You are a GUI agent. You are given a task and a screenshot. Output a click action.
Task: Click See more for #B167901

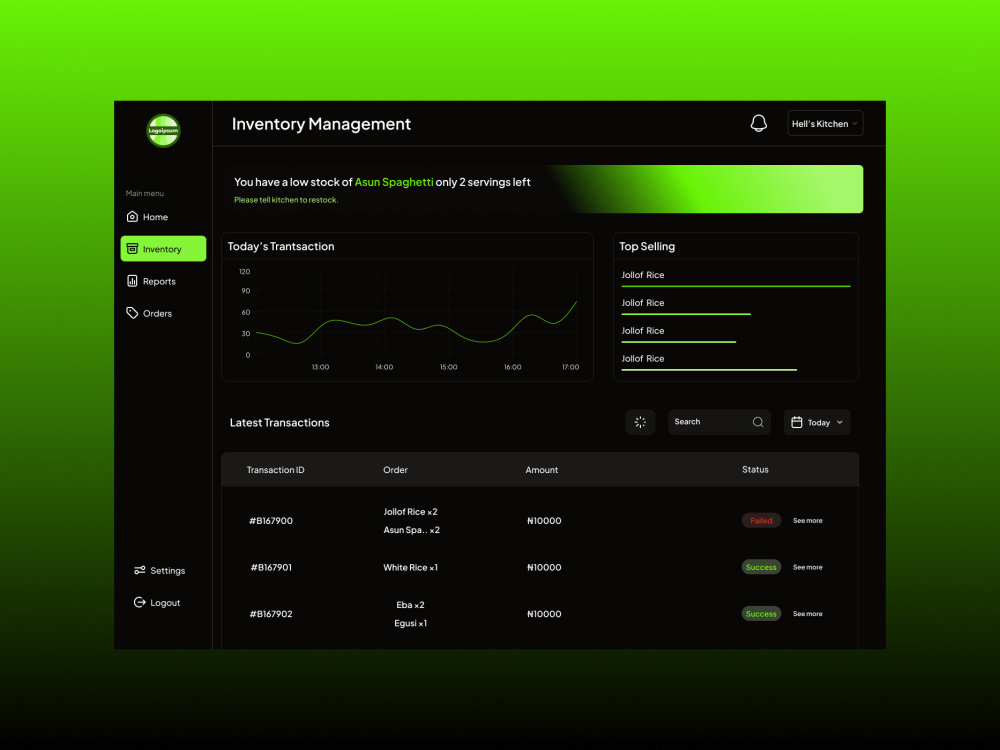pos(807,567)
